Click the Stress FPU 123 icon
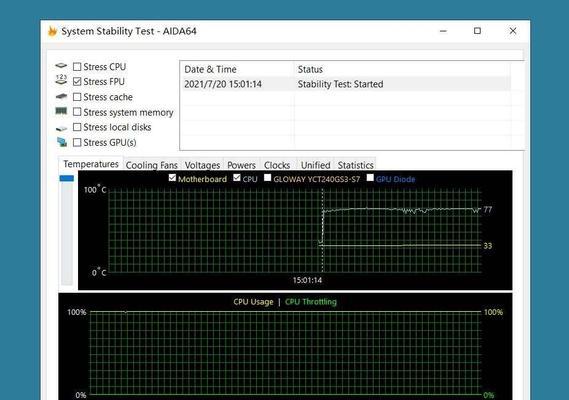Screen dimensions: 569x400 (x=61, y=79)
